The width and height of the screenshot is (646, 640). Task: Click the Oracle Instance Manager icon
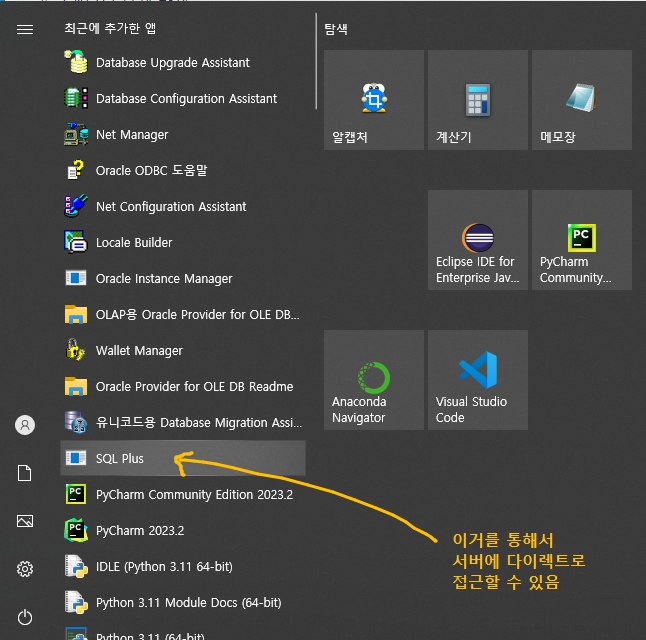tap(76, 278)
